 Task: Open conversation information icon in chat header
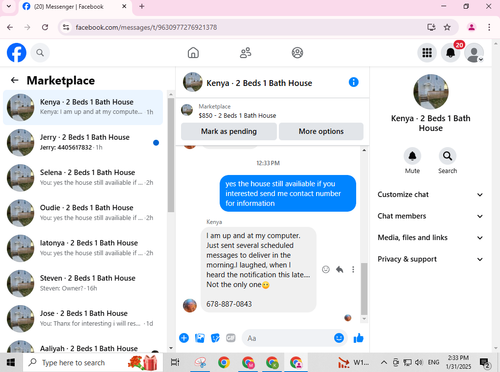coord(353,82)
